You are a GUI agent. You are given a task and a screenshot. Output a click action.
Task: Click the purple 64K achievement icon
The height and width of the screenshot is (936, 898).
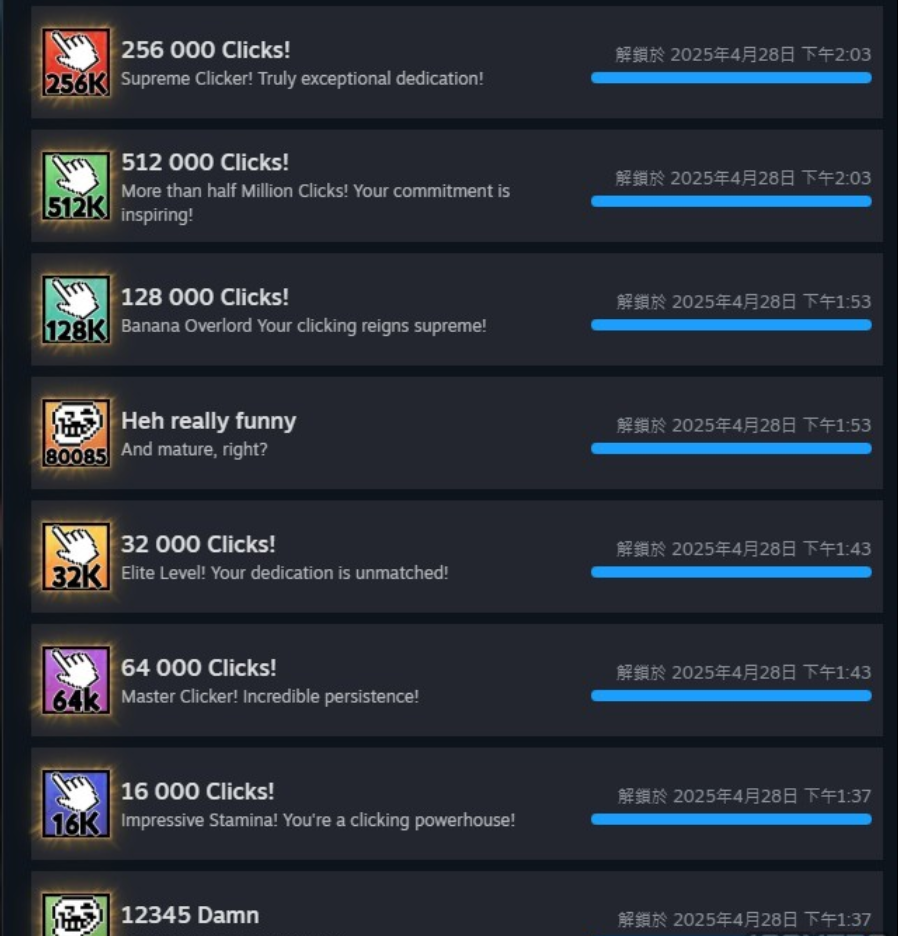76,680
